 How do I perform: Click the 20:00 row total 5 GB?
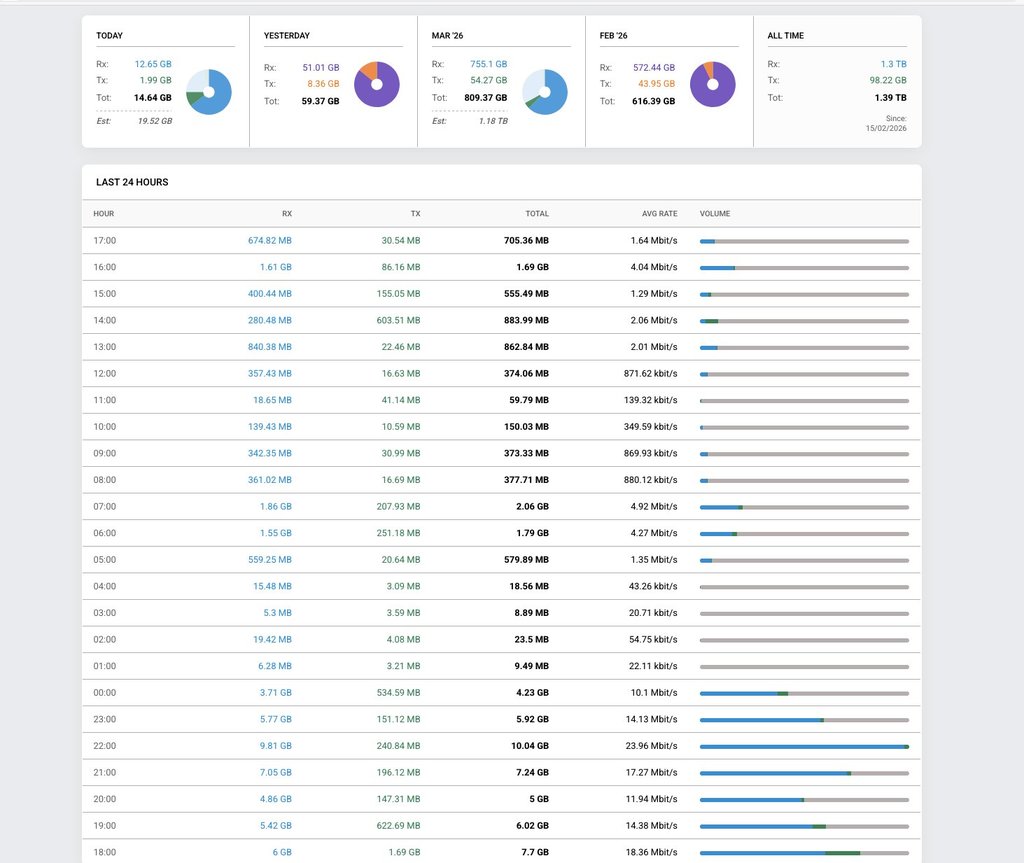(539, 799)
